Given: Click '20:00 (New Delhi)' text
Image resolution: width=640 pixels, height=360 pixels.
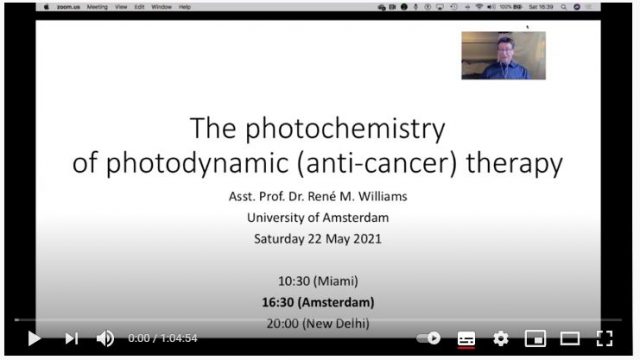Looking at the screenshot, I should [318, 324].
